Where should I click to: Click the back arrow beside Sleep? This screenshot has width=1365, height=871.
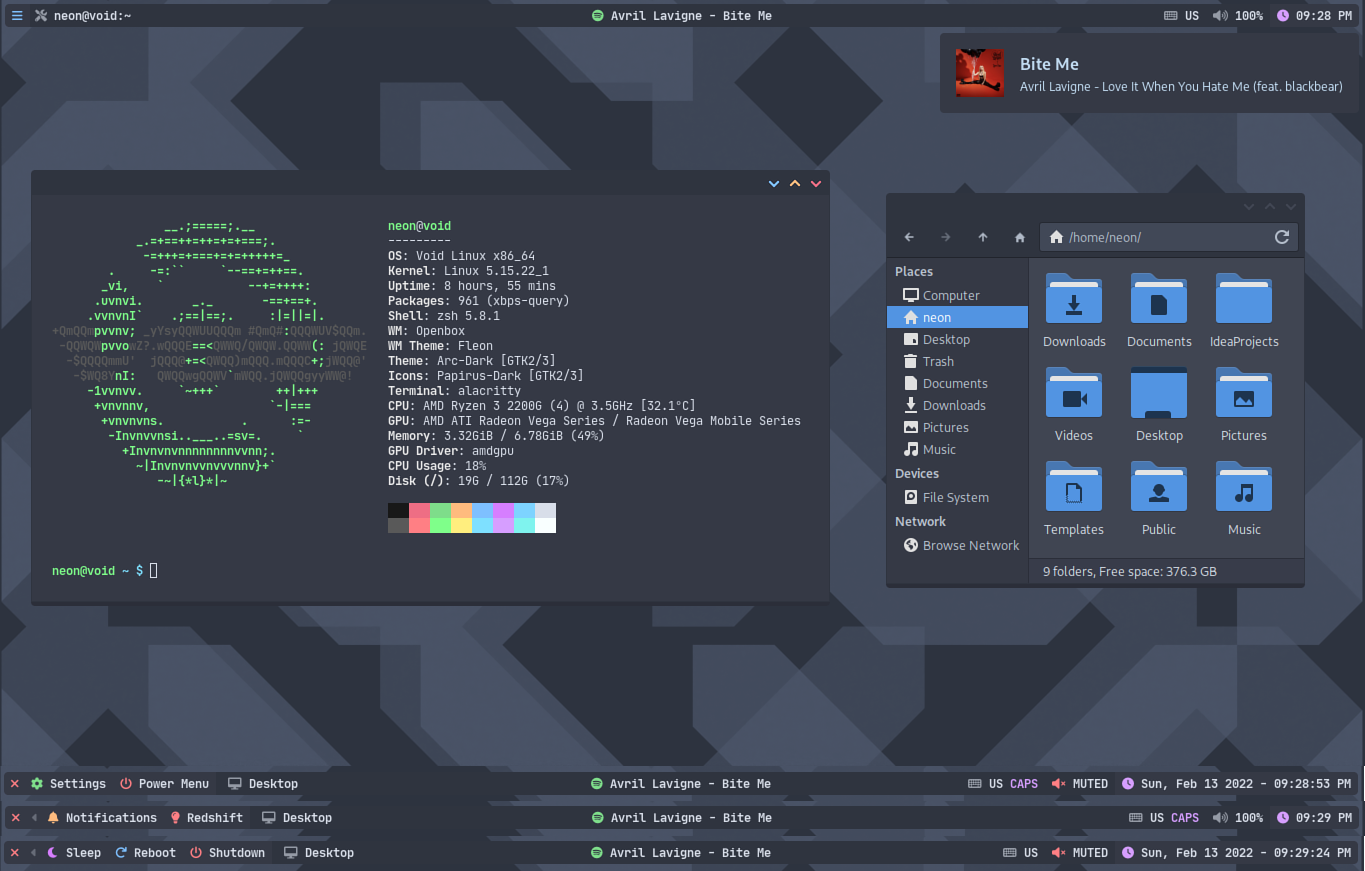(x=35, y=853)
